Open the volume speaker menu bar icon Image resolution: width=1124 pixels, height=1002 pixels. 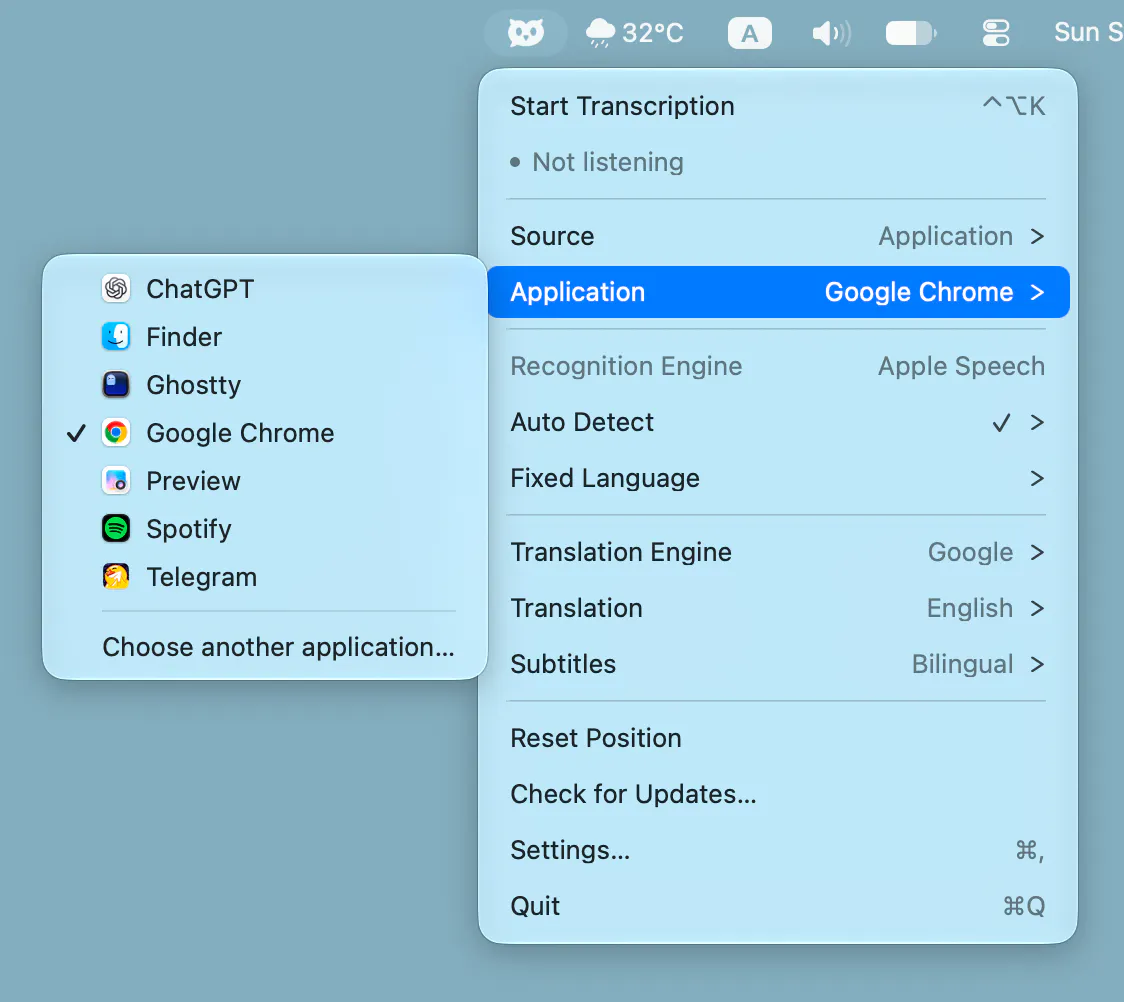[831, 33]
